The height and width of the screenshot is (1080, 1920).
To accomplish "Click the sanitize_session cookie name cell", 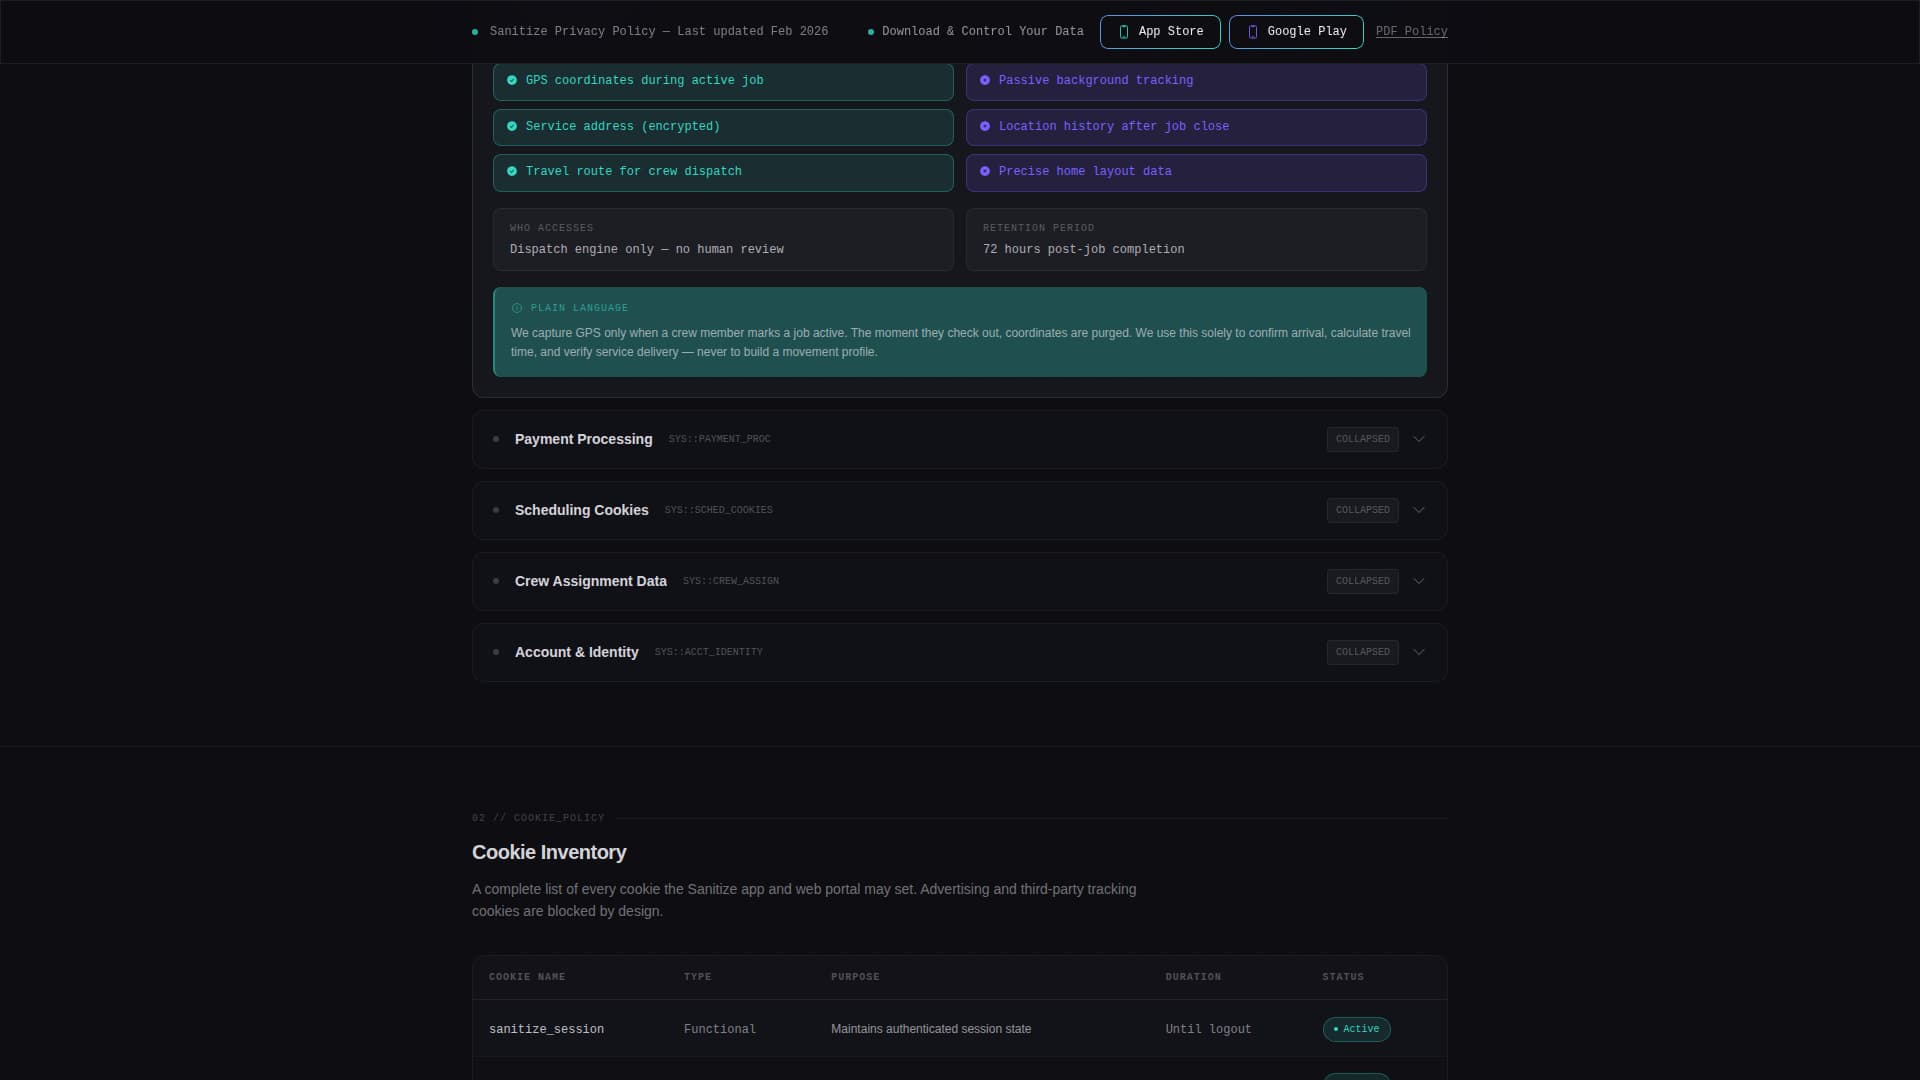I will [546, 1029].
